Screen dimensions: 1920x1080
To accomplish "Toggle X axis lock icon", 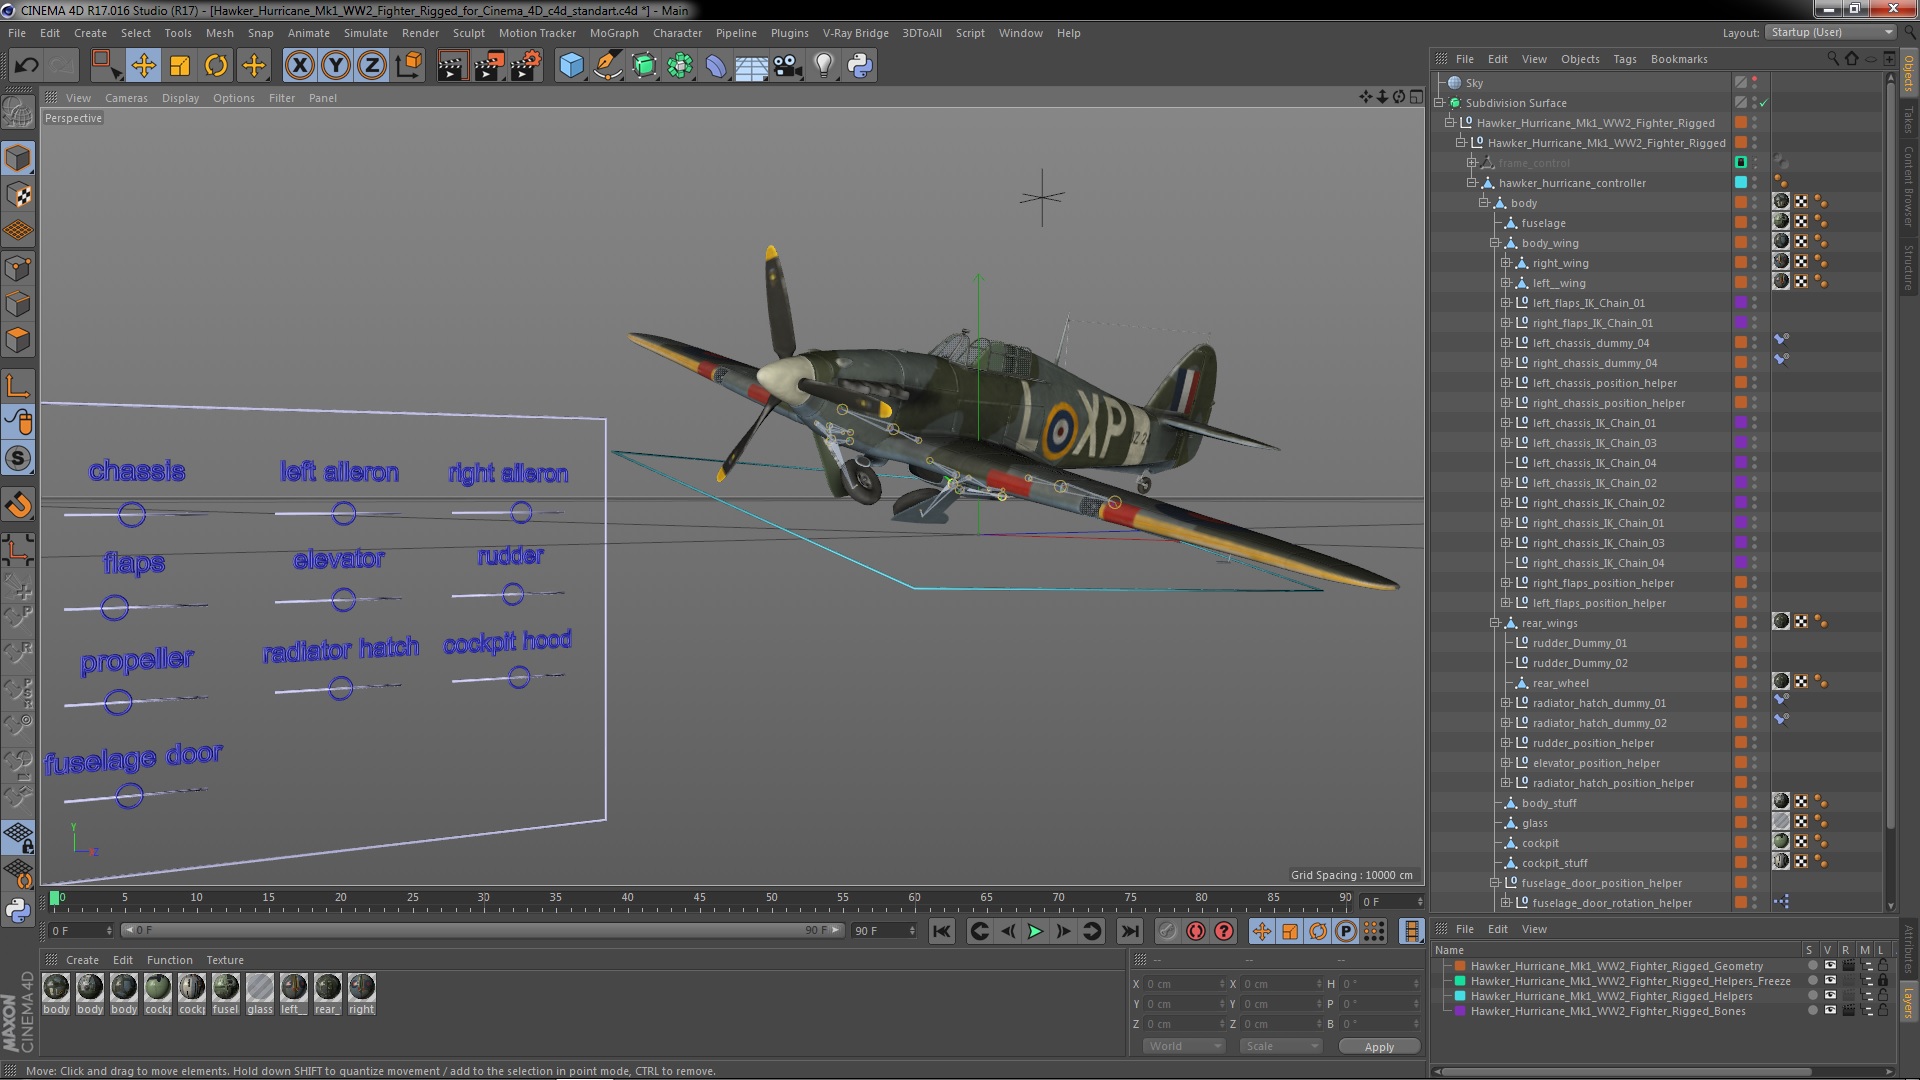I will pyautogui.click(x=299, y=66).
